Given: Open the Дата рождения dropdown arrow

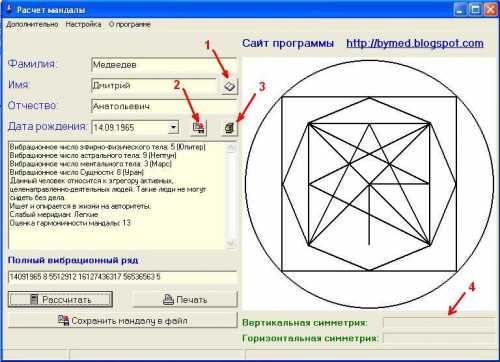Looking at the screenshot, I should 173,127.
